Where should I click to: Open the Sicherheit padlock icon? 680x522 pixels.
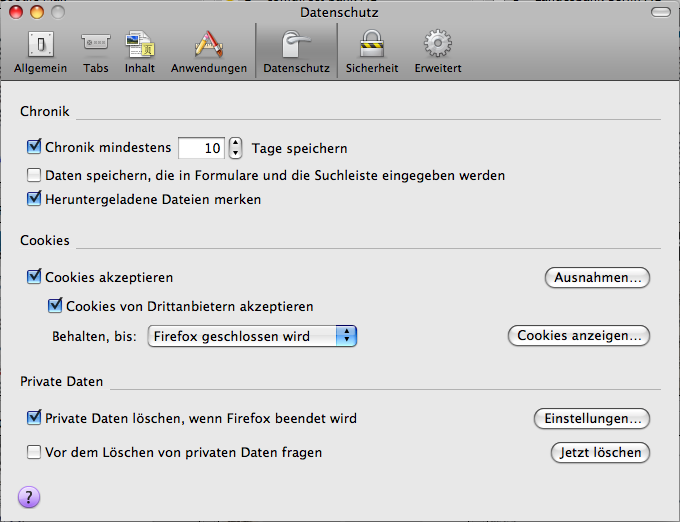(372, 43)
